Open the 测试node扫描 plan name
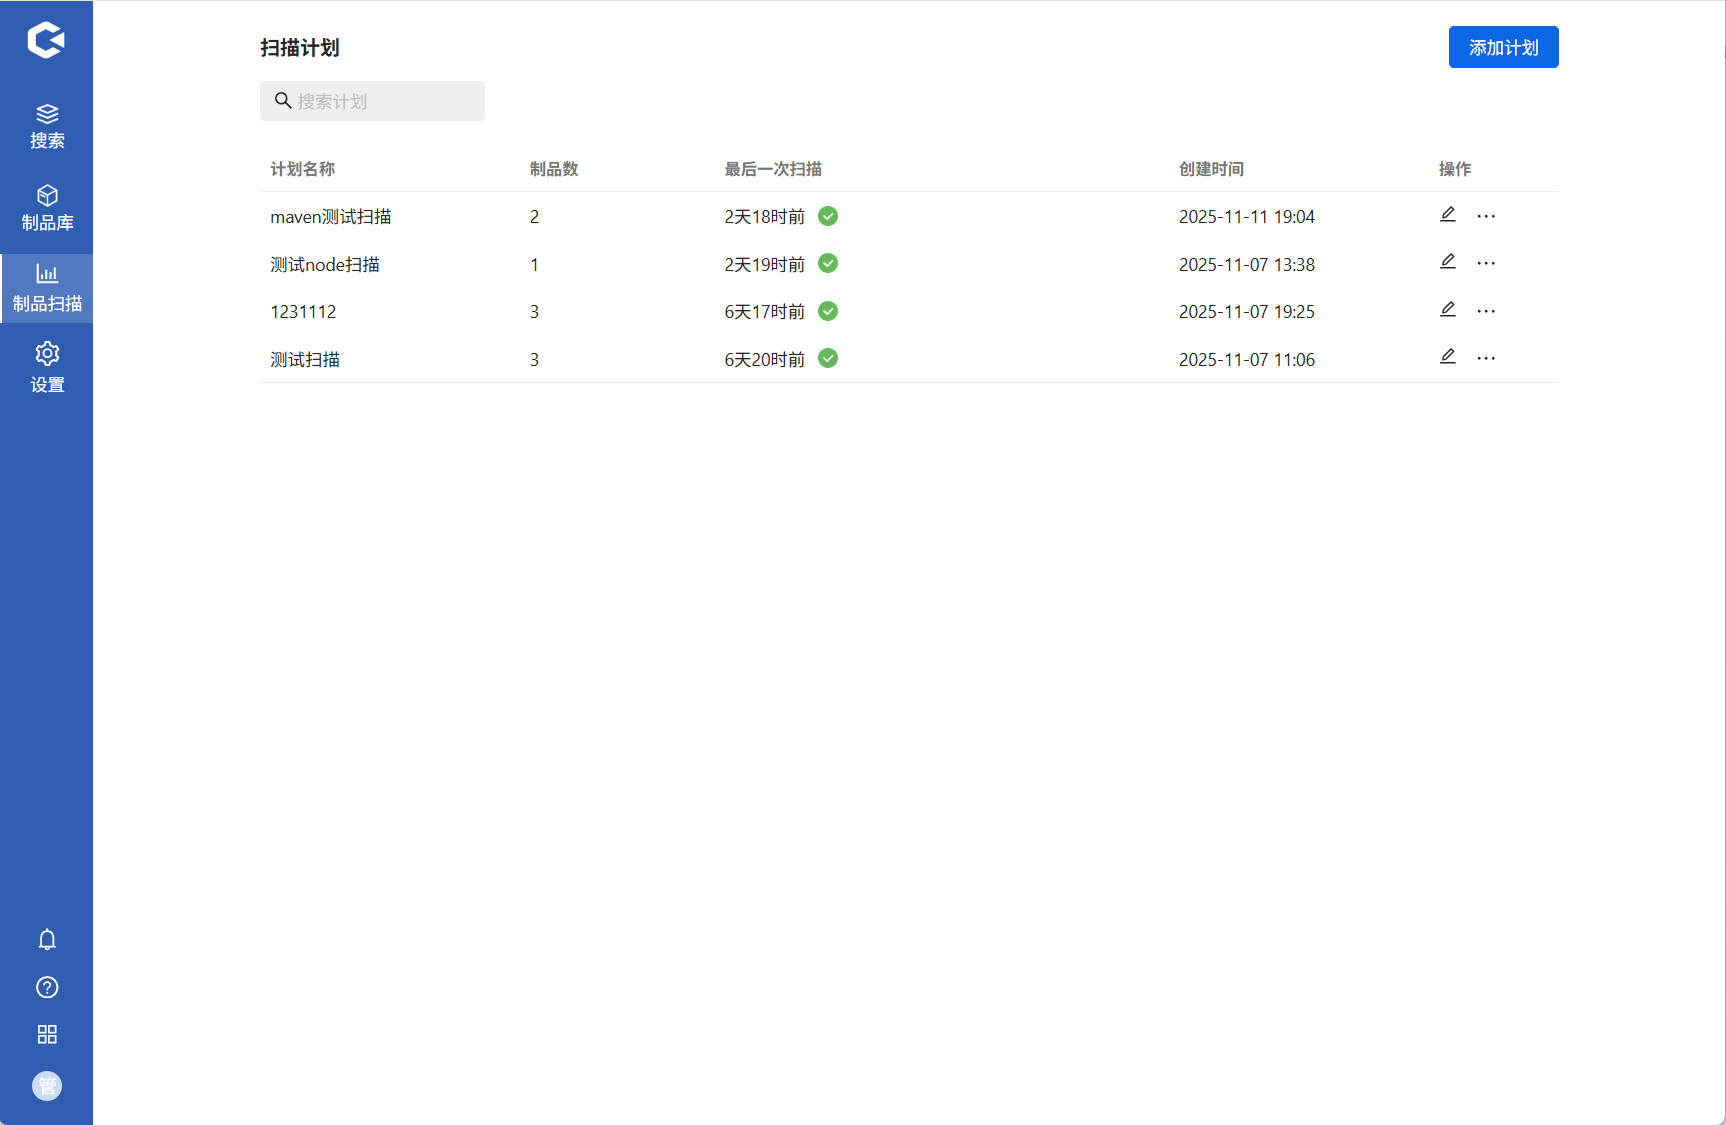1726x1125 pixels. pos(325,265)
